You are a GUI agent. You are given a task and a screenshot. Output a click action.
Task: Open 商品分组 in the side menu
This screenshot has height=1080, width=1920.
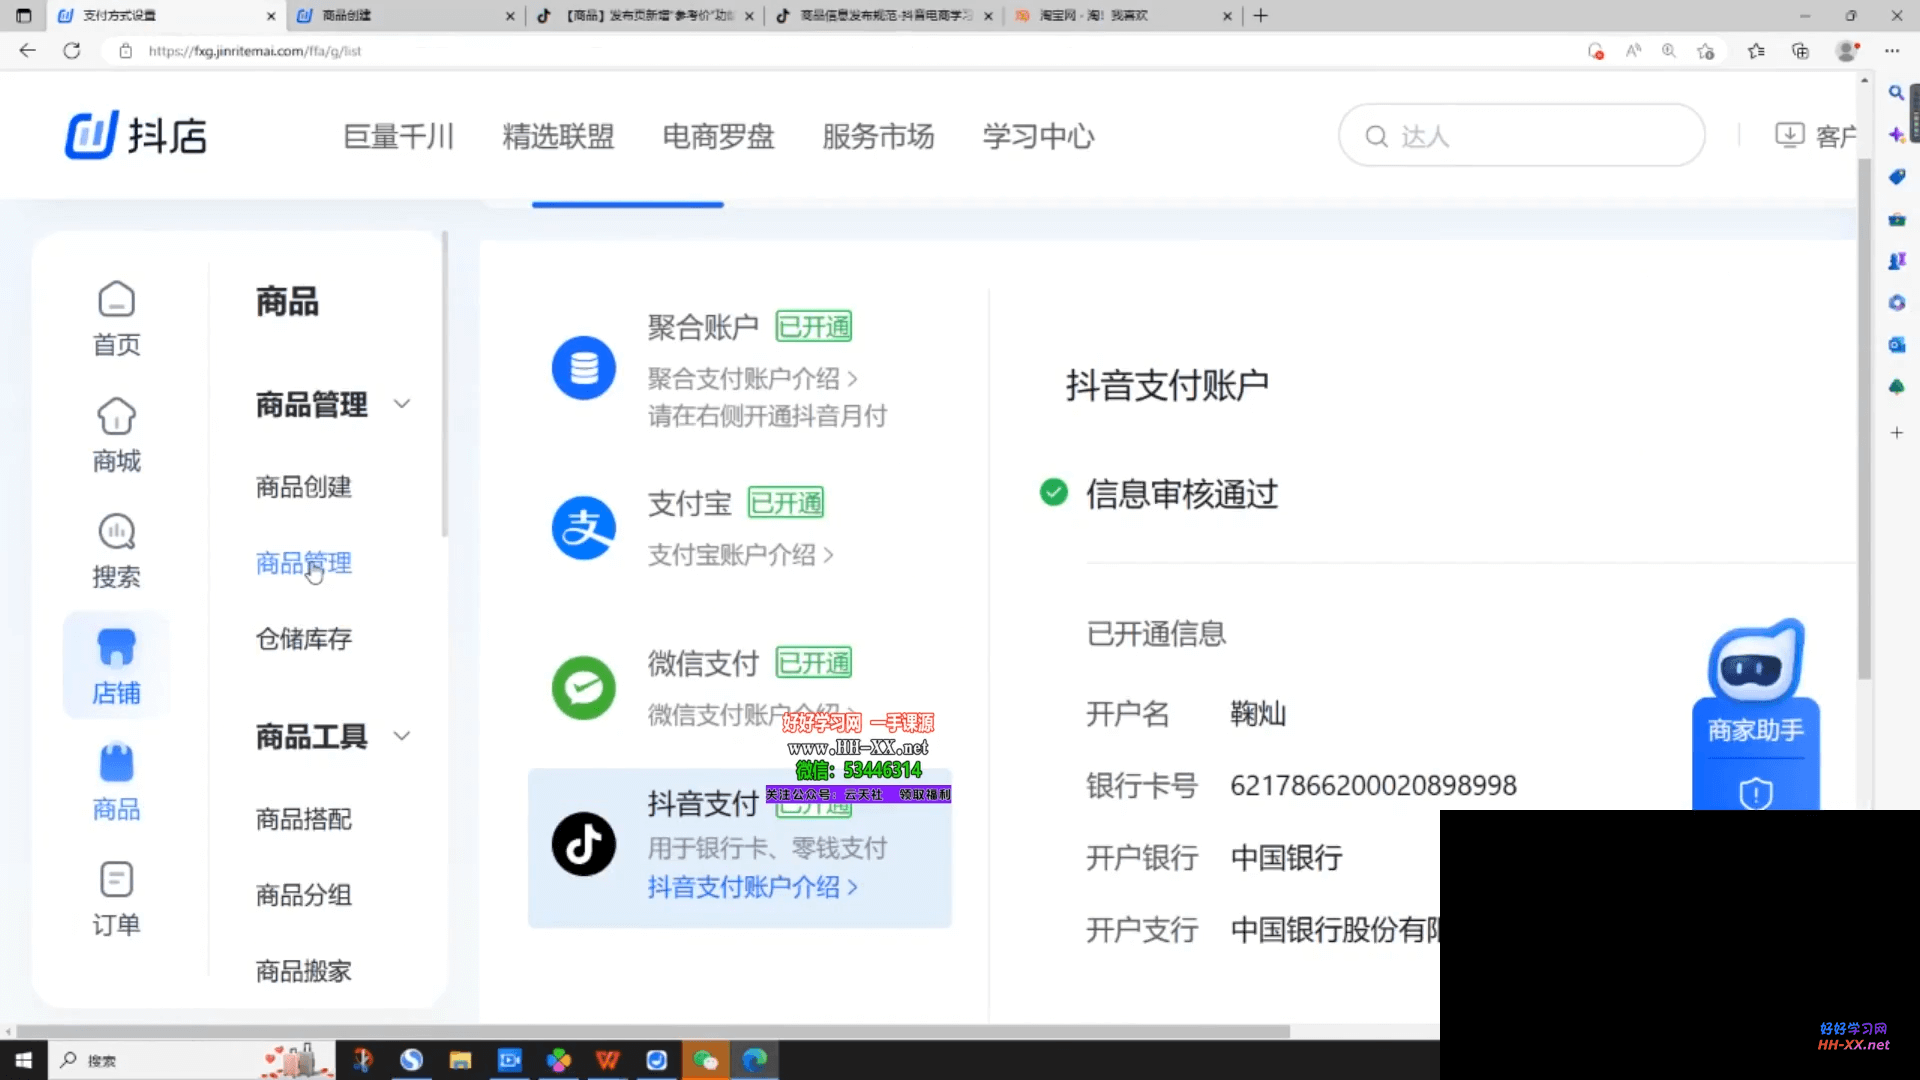click(304, 895)
